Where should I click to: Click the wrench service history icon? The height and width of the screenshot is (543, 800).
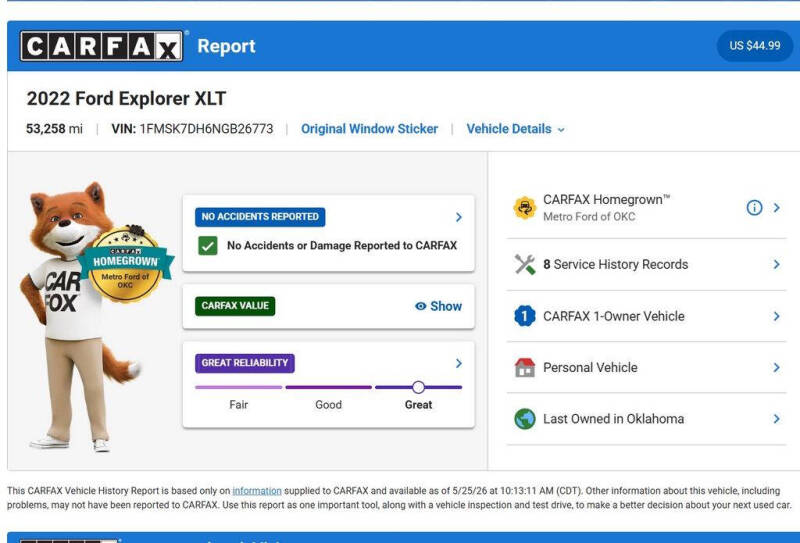pos(524,264)
